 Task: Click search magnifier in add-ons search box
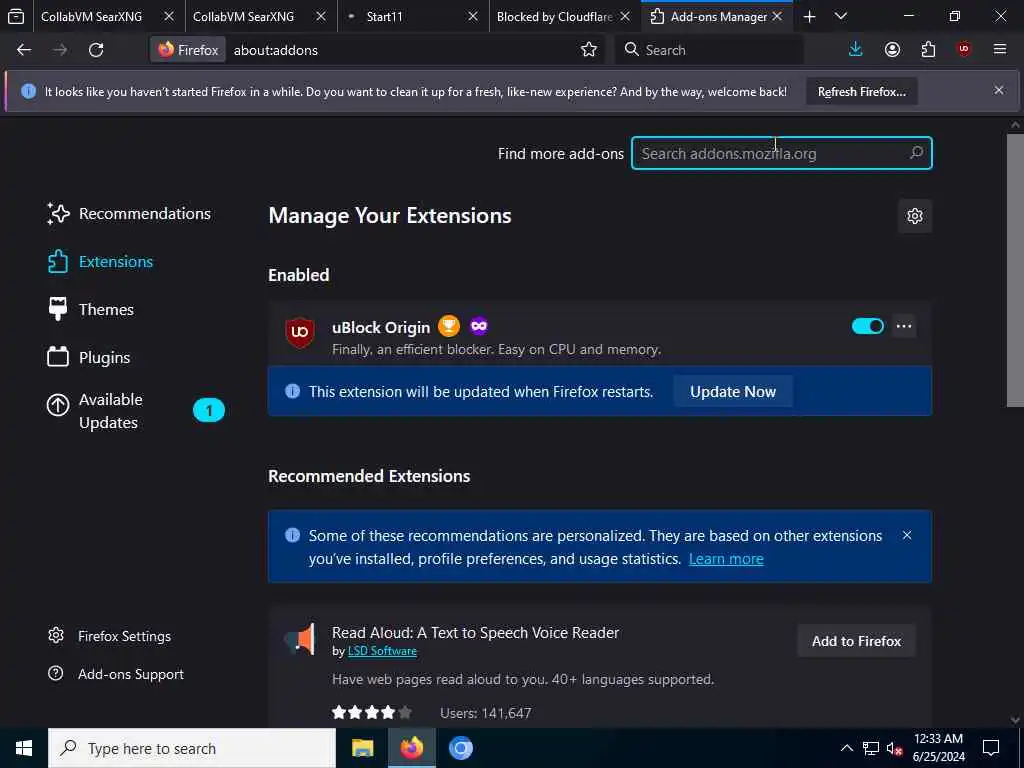[x=916, y=153]
